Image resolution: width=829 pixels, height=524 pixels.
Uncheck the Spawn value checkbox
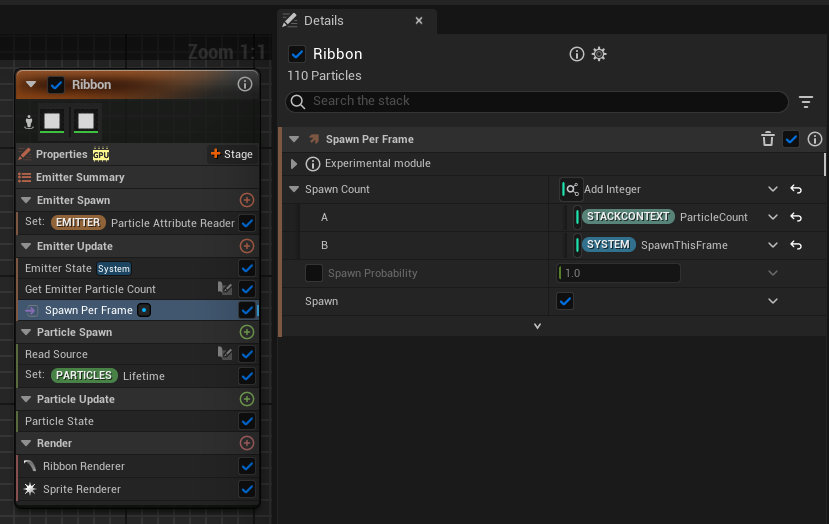565,301
